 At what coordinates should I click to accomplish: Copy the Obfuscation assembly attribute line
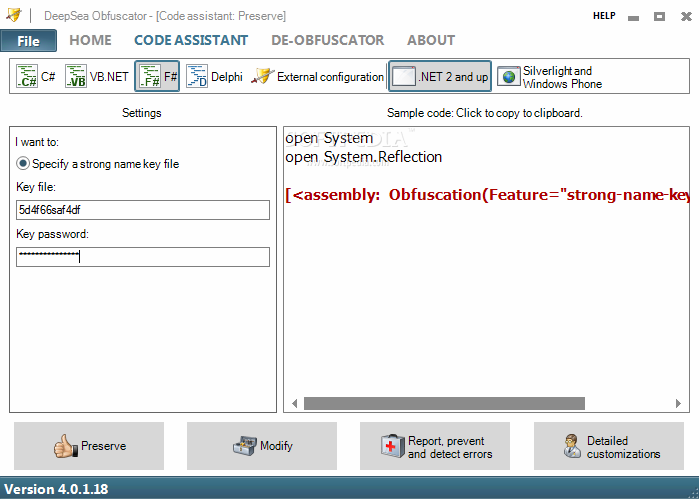(487, 195)
